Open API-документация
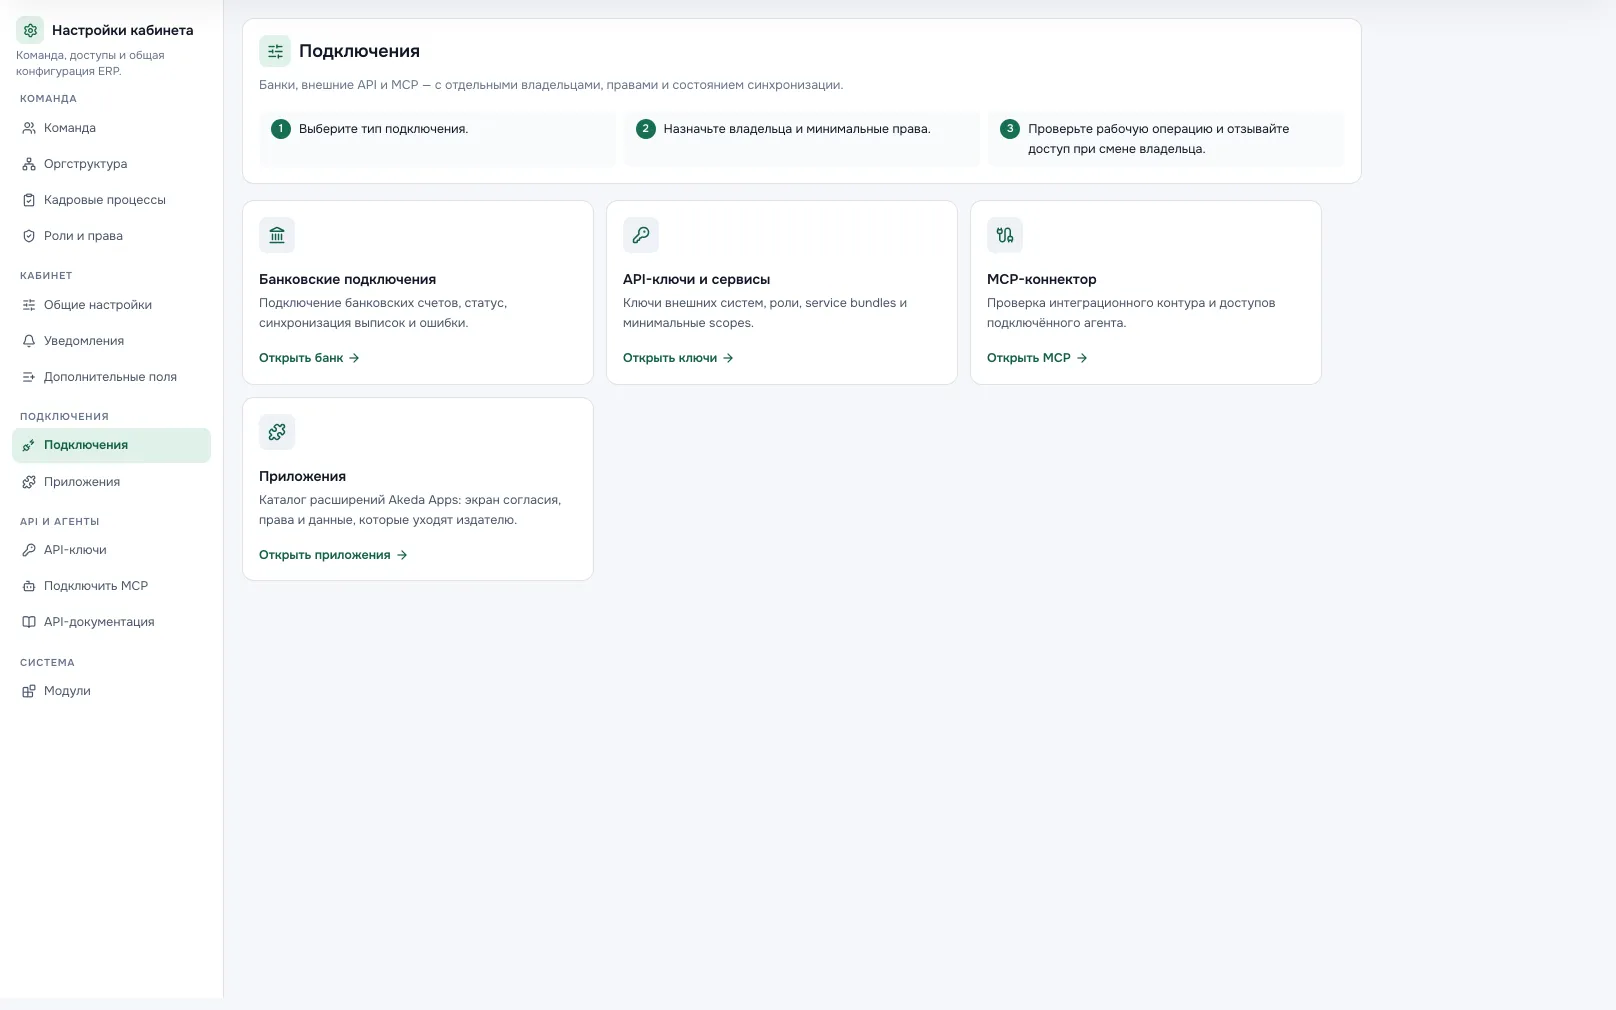 (111, 622)
